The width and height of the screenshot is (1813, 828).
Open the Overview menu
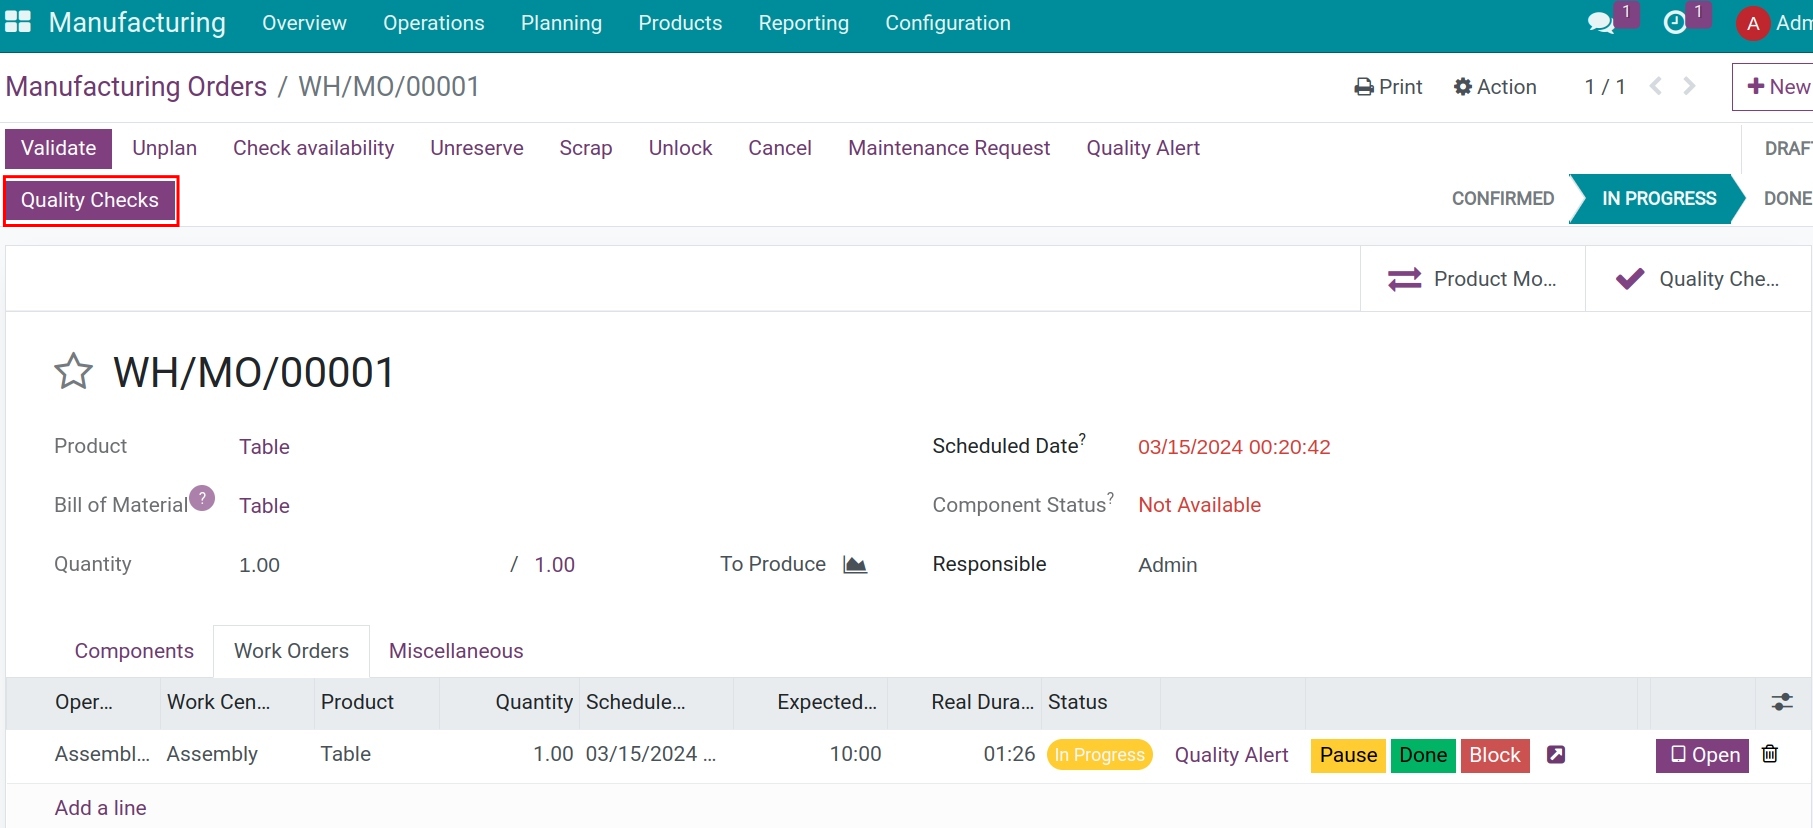click(304, 23)
